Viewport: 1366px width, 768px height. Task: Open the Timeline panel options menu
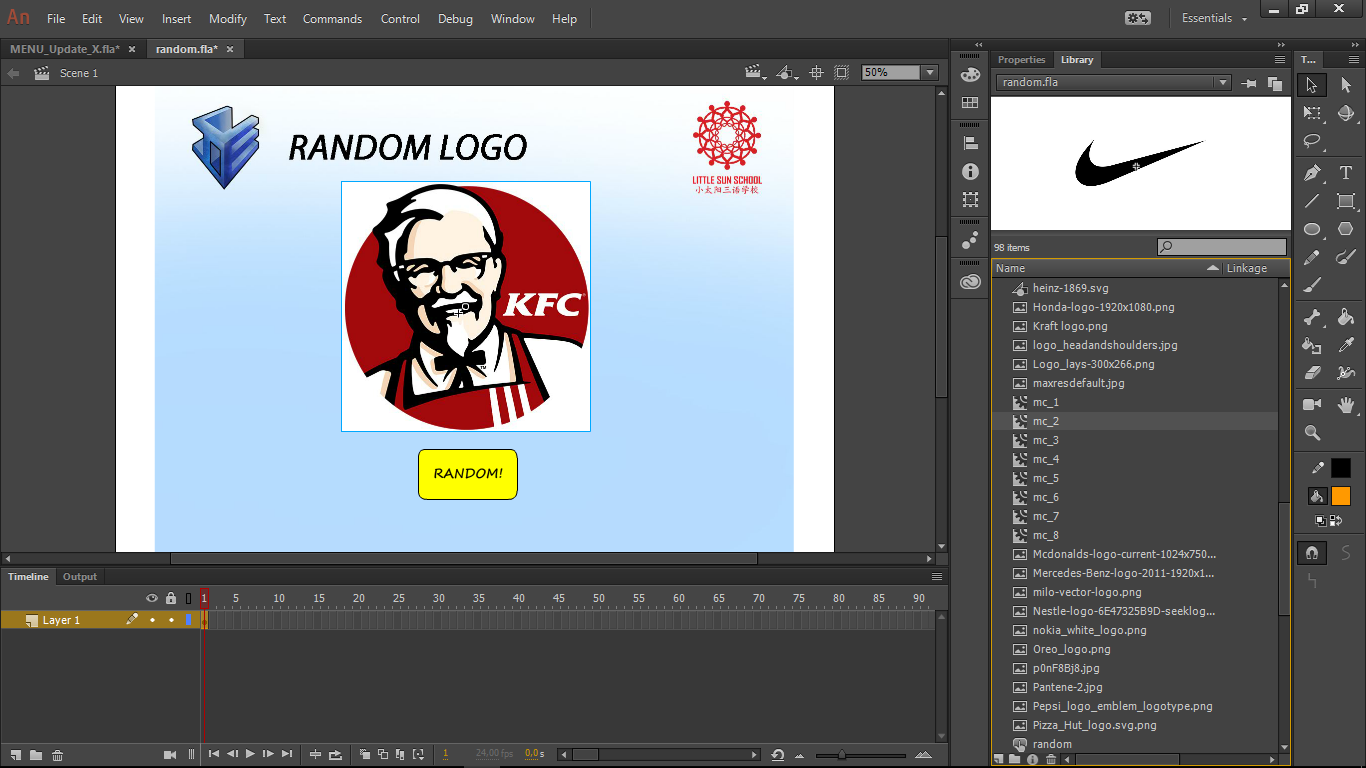point(937,577)
